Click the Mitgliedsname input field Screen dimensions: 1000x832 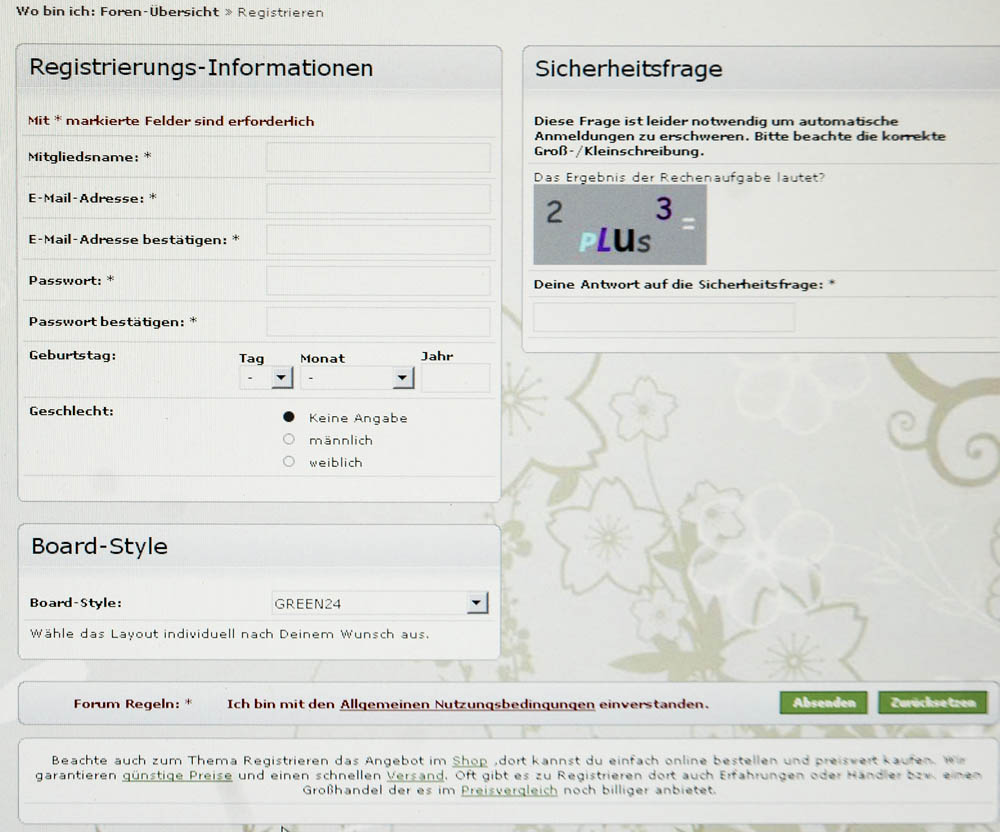(x=378, y=158)
